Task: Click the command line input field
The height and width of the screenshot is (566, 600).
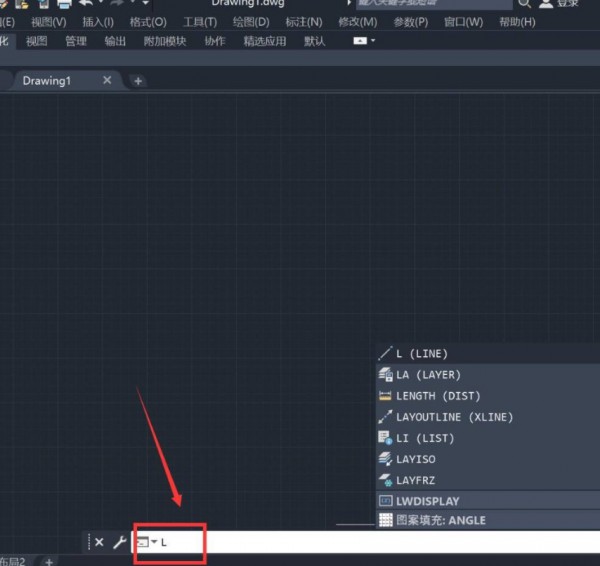Action: (380, 542)
